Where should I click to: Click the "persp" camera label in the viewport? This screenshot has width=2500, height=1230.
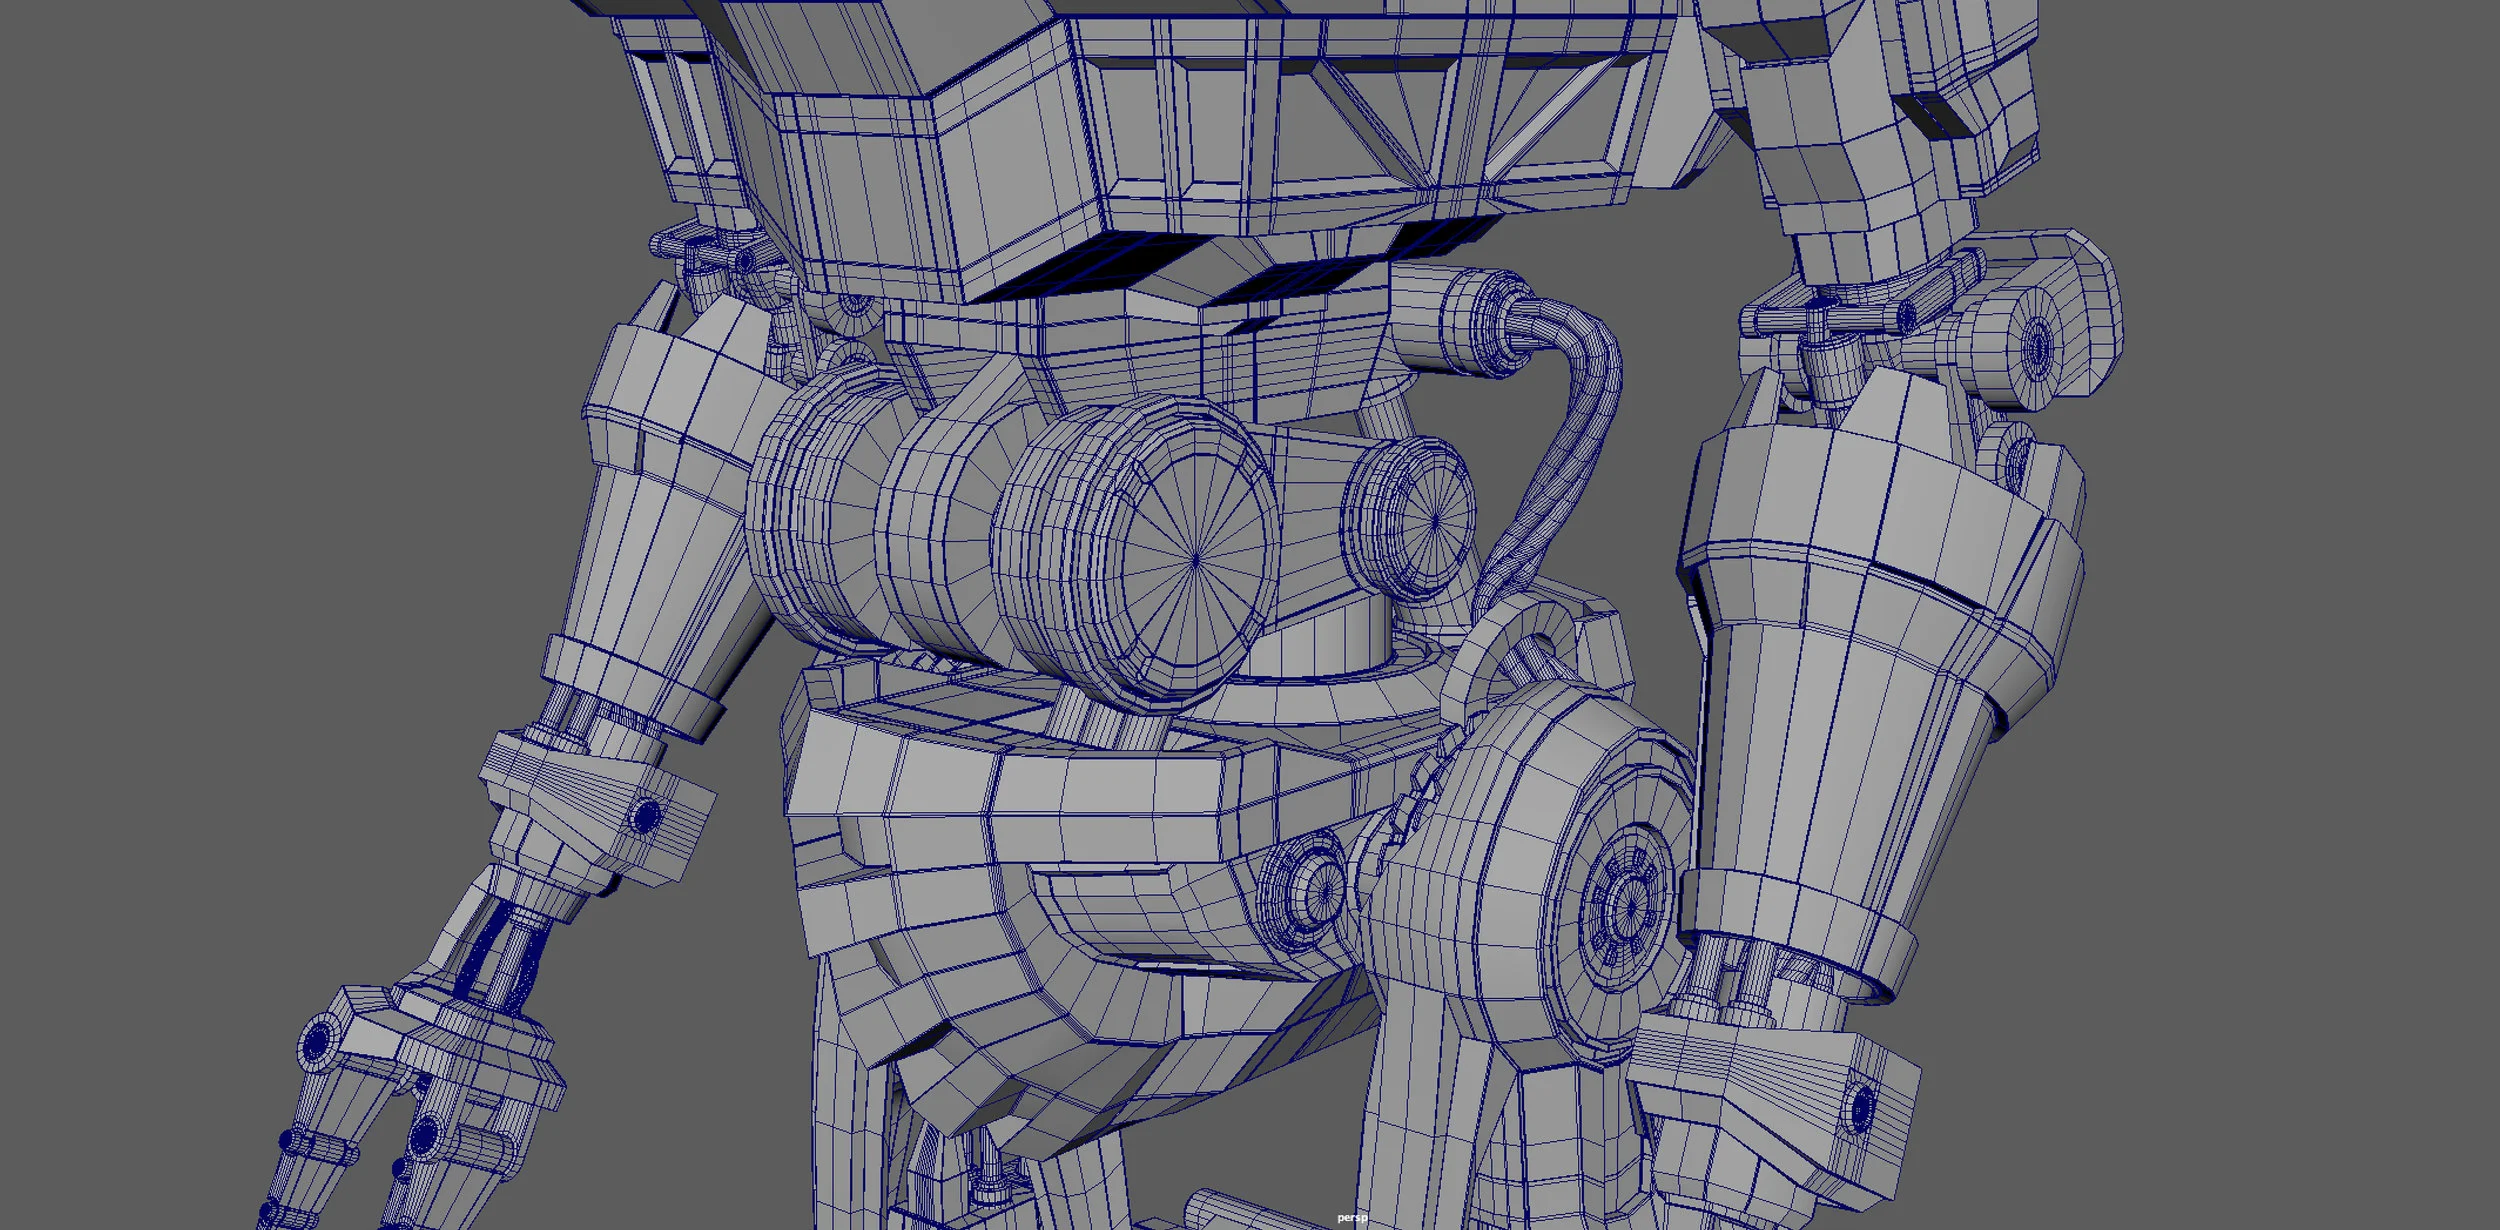(1351, 1217)
